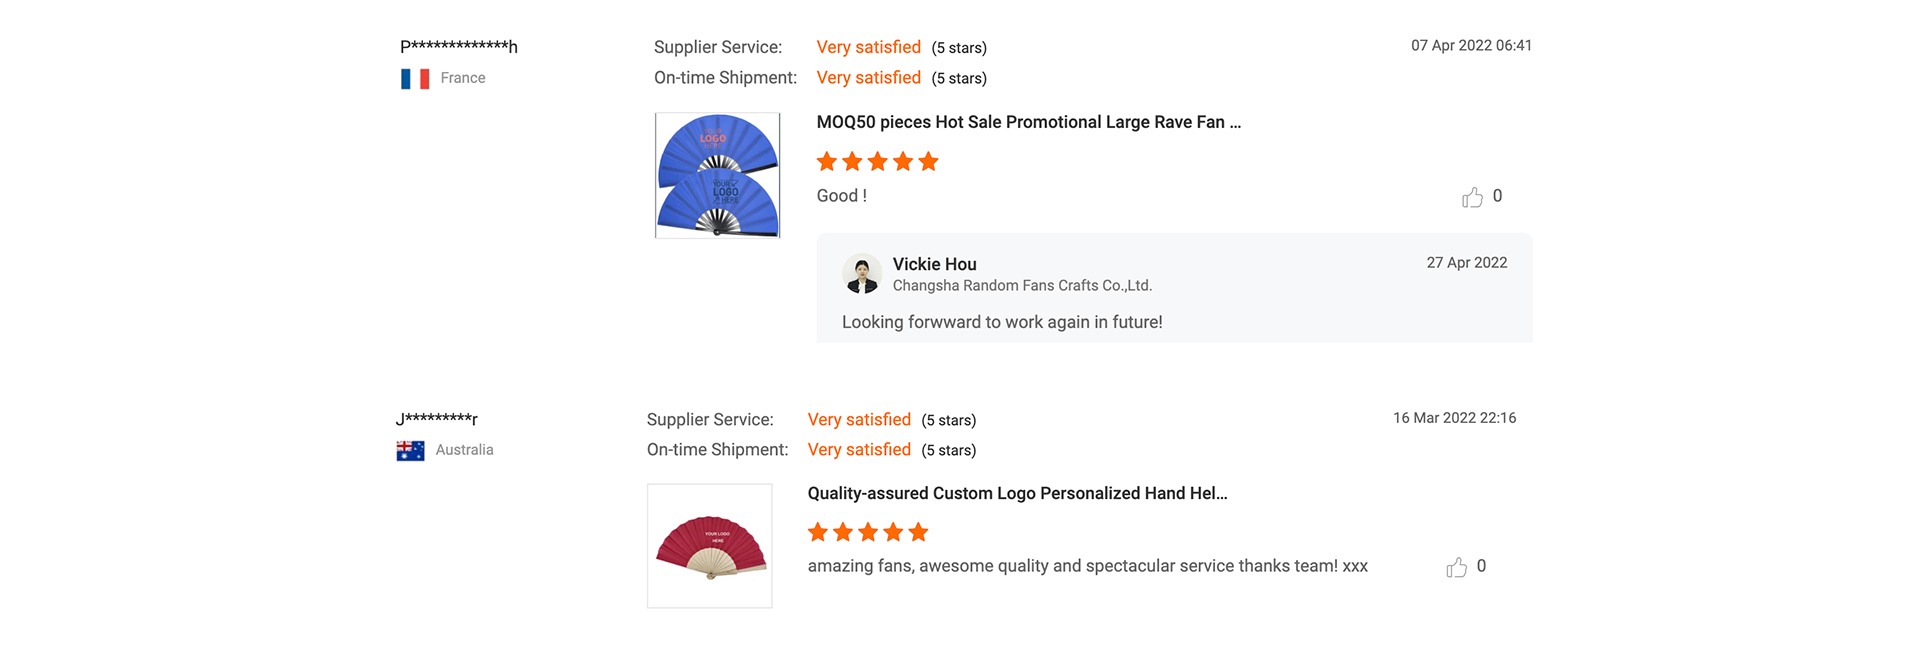Click star rating under the Rave Fan title
The width and height of the screenshot is (1920, 649).
point(877,162)
